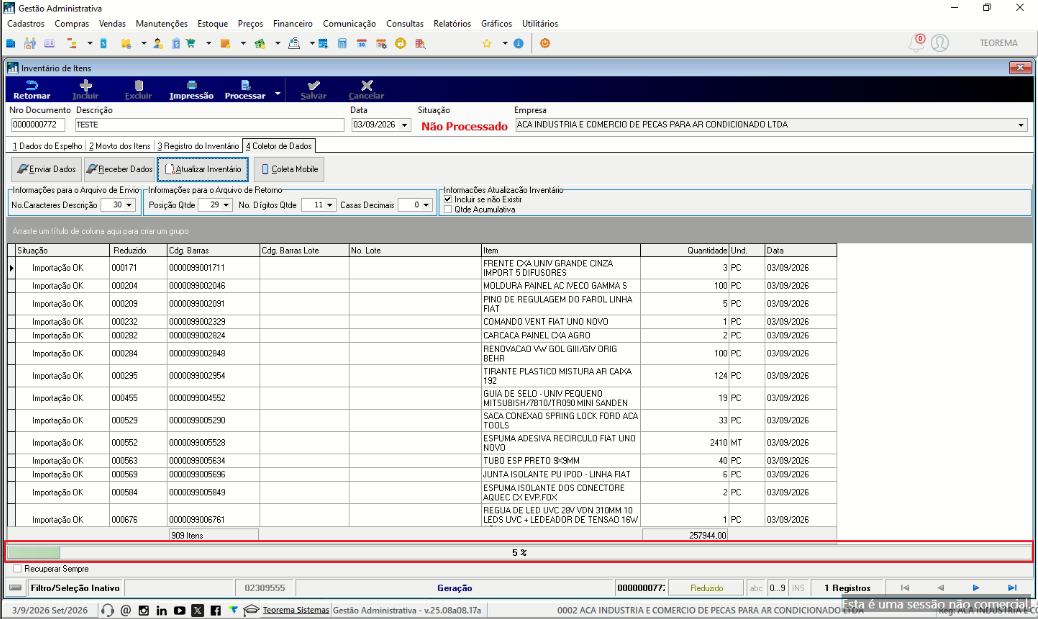Expand the Empresa dropdown
The image size is (1038, 619).
pyautogui.click(x=1021, y=125)
